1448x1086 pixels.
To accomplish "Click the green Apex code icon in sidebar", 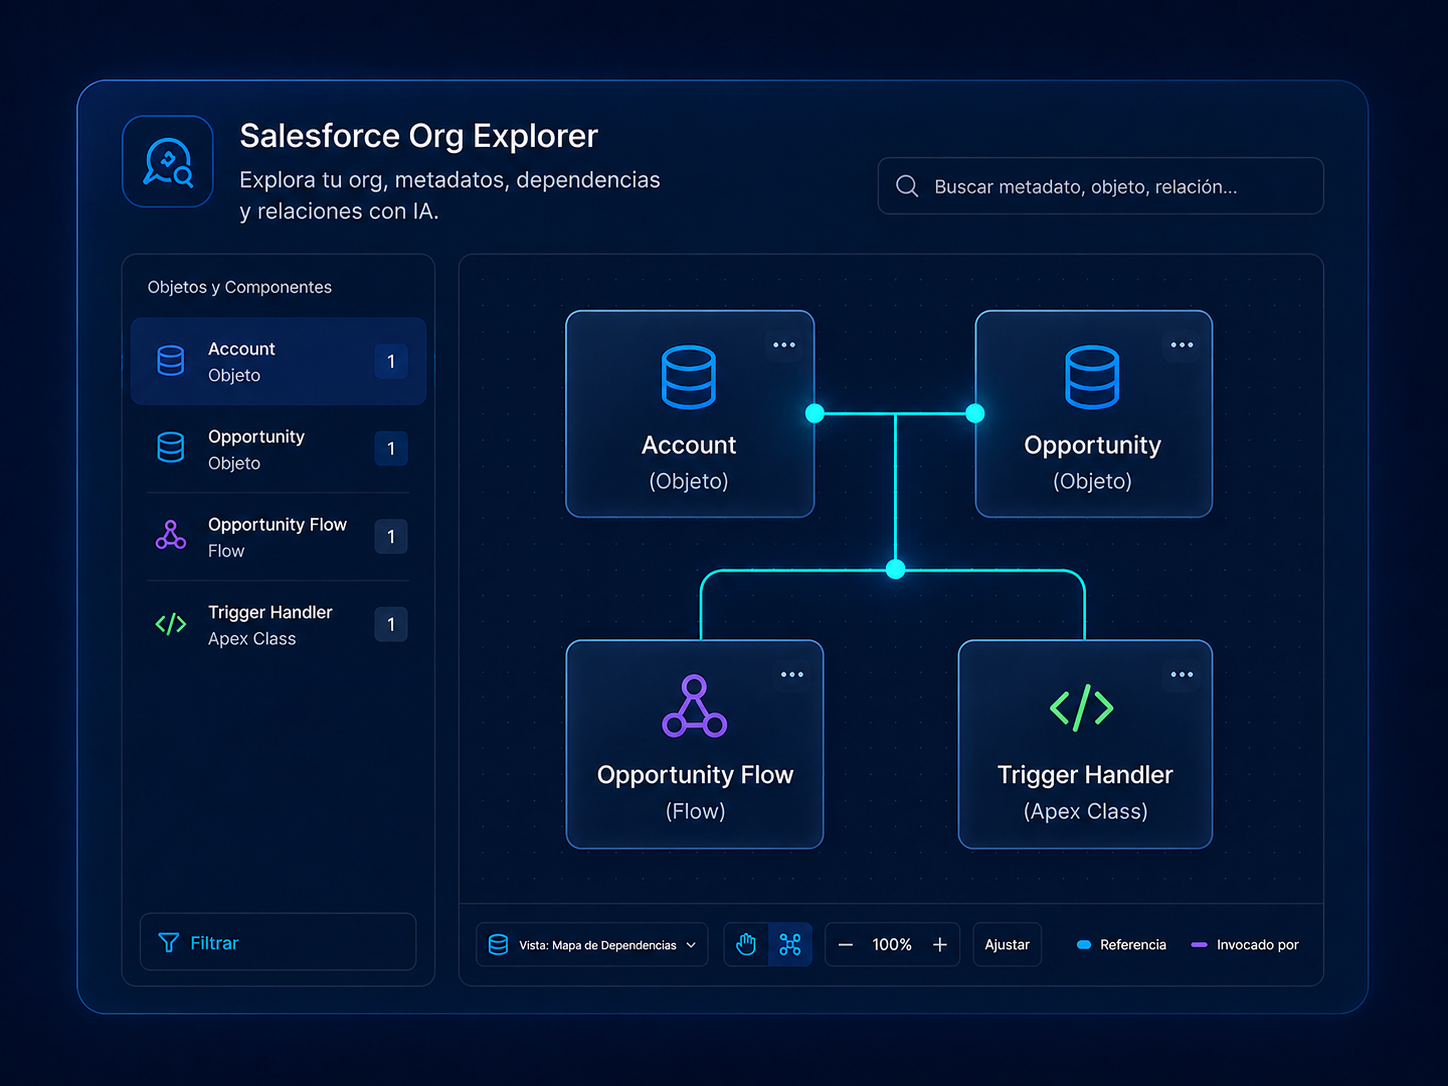I will pyautogui.click(x=171, y=624).
